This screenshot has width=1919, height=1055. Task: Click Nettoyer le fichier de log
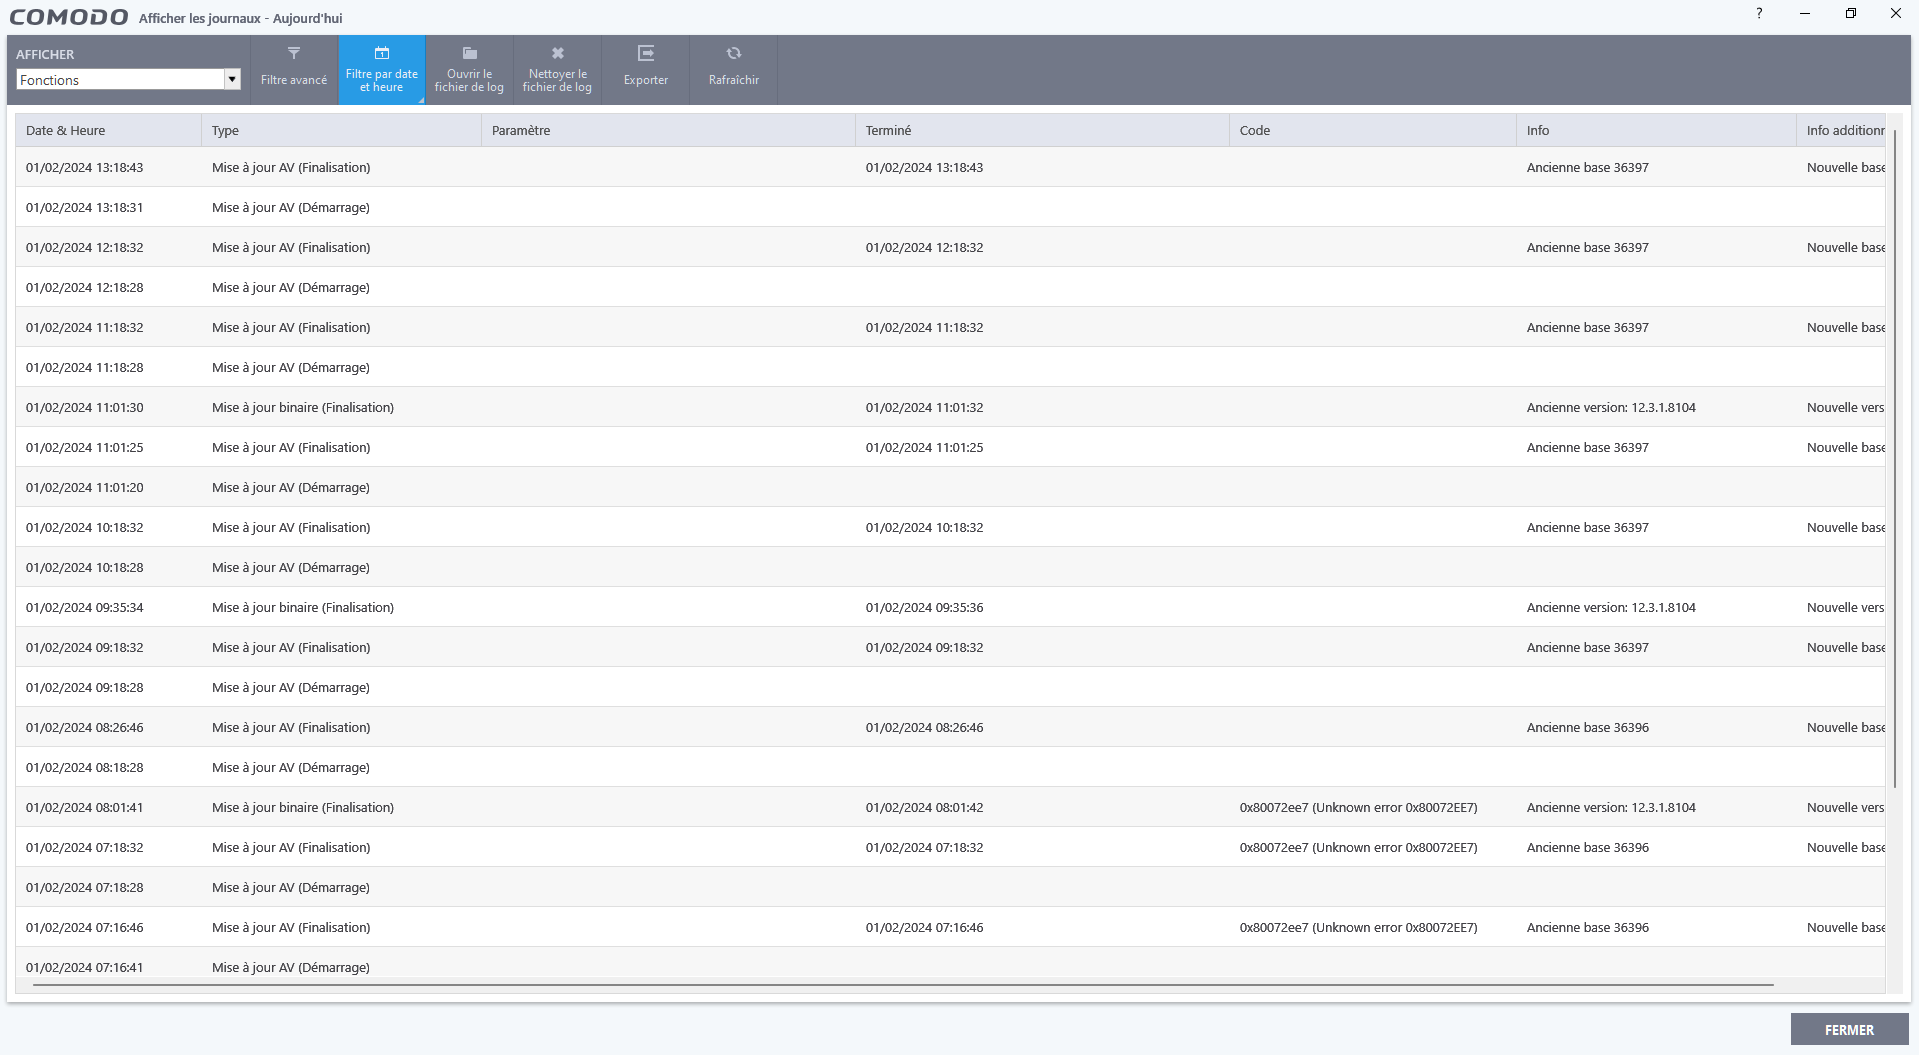(x=556, y=69)
